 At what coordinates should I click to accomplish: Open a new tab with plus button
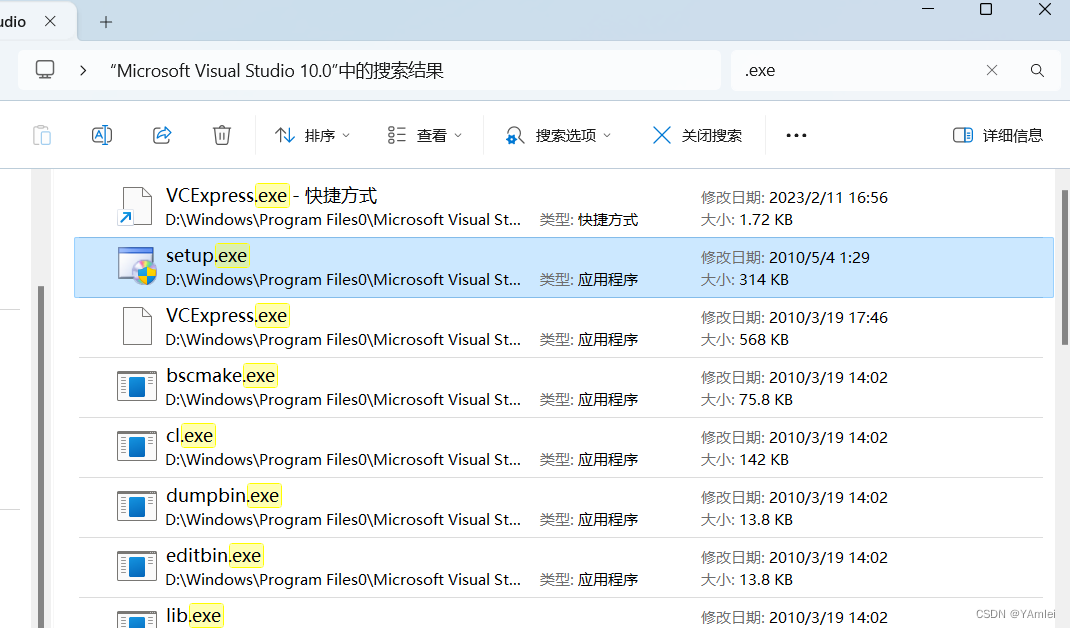click(x=106, y=22)
